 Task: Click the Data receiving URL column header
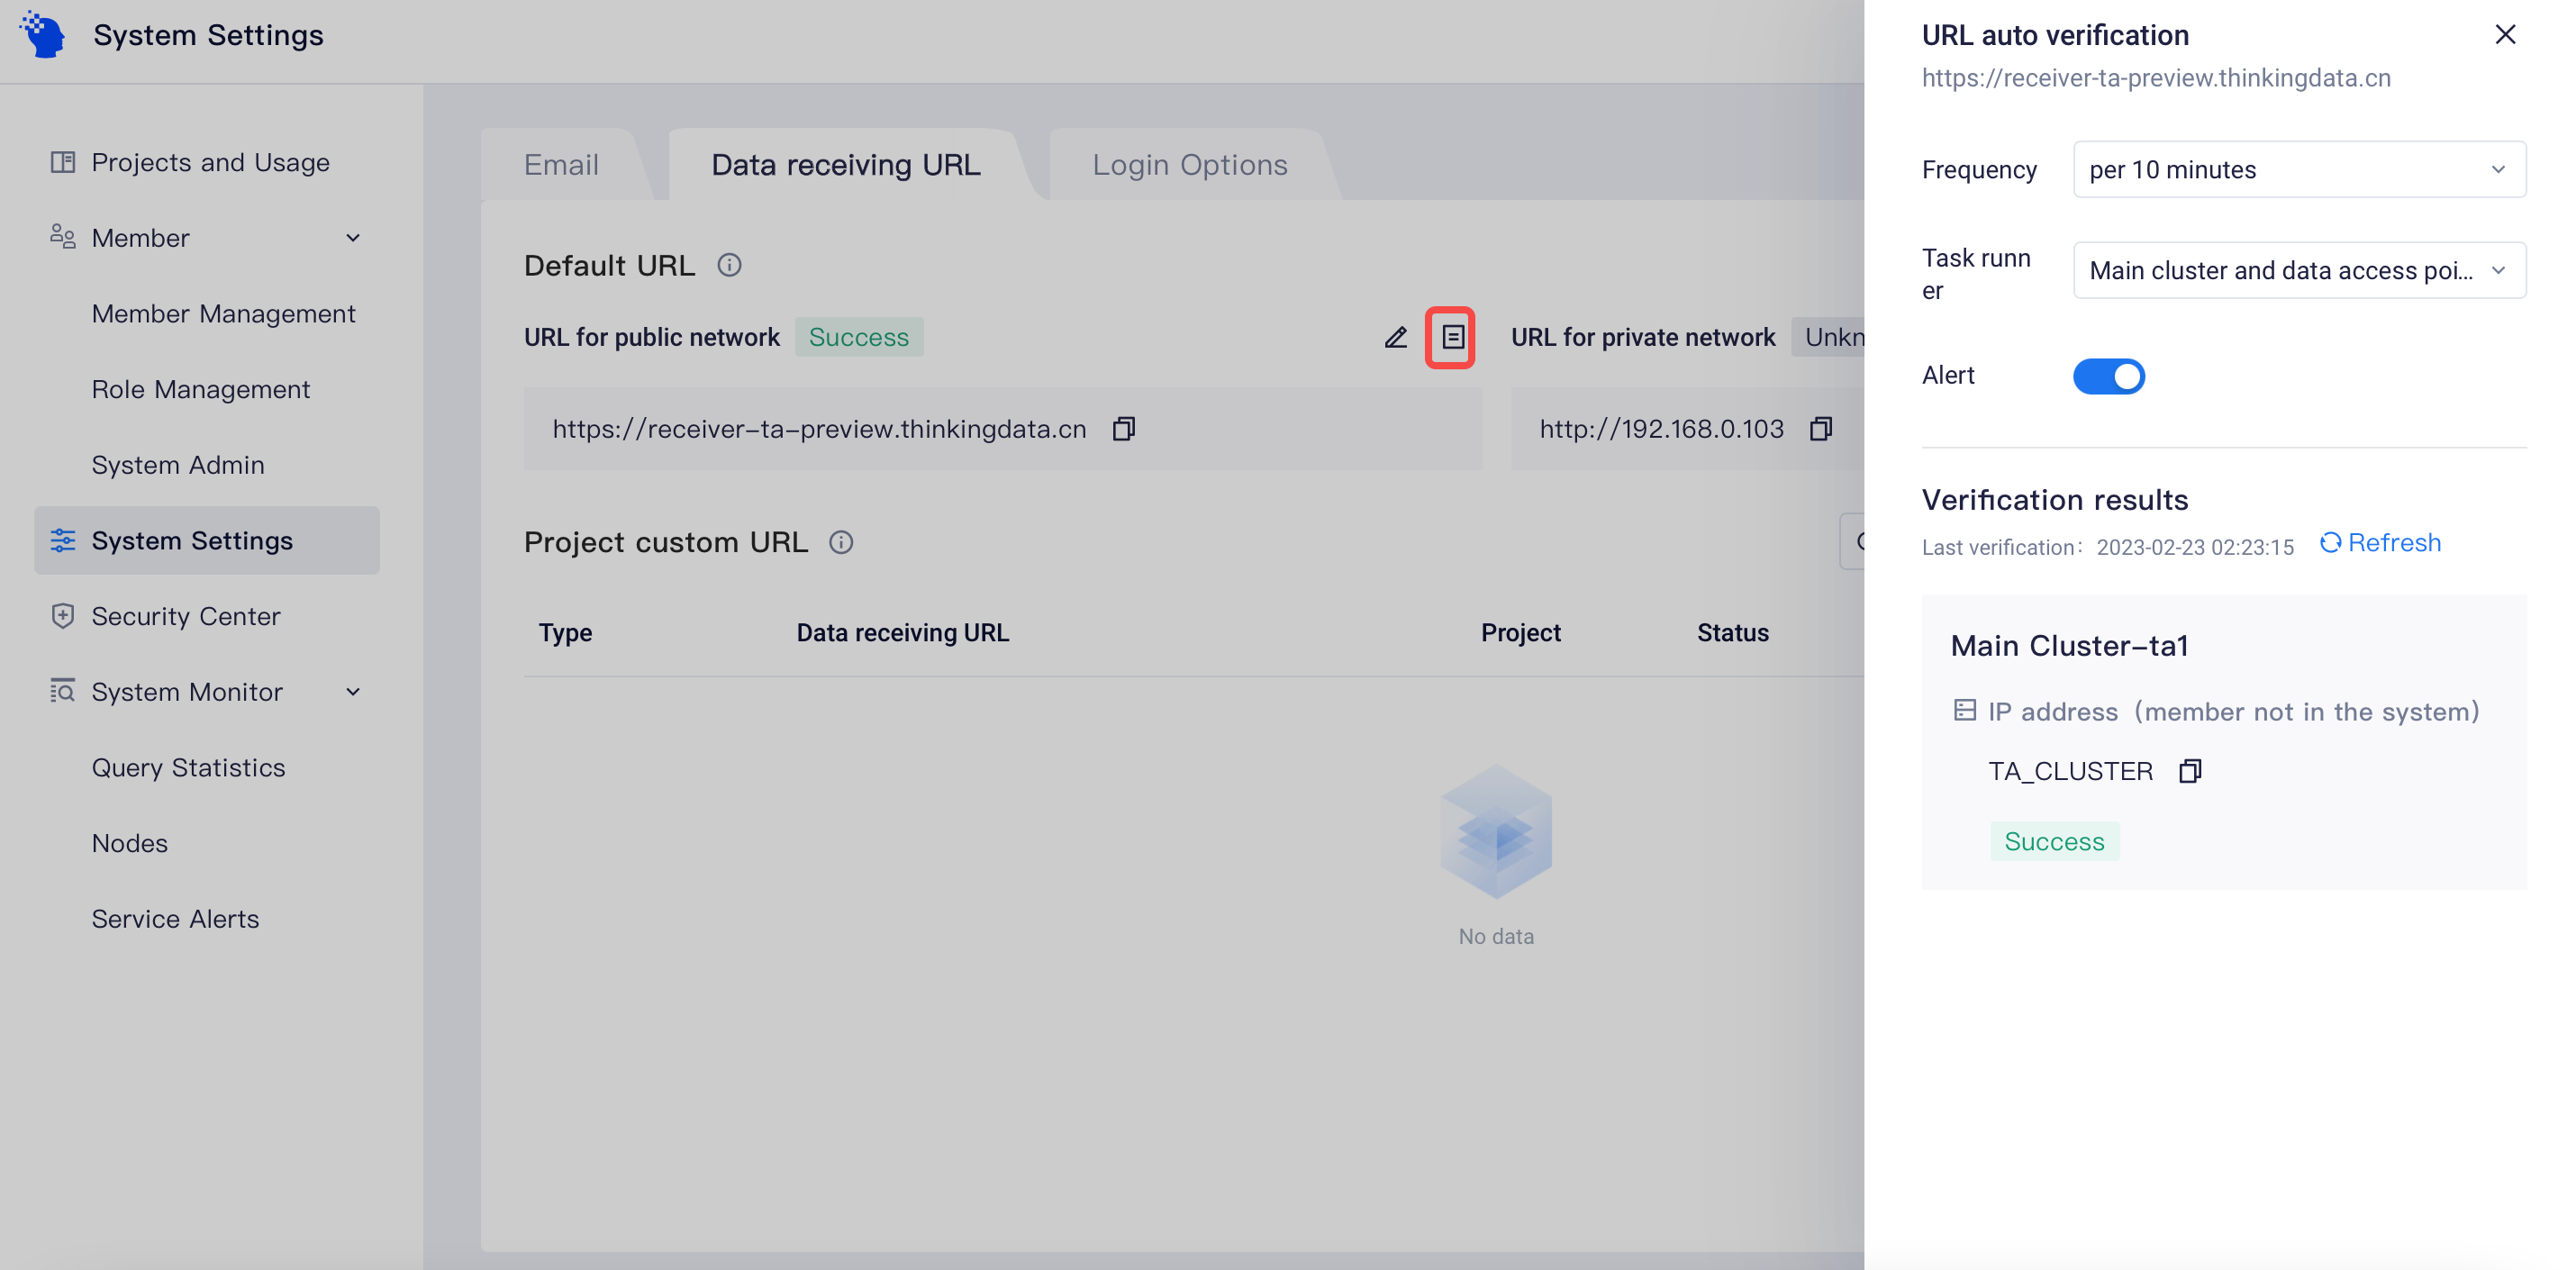pos(902,633)
